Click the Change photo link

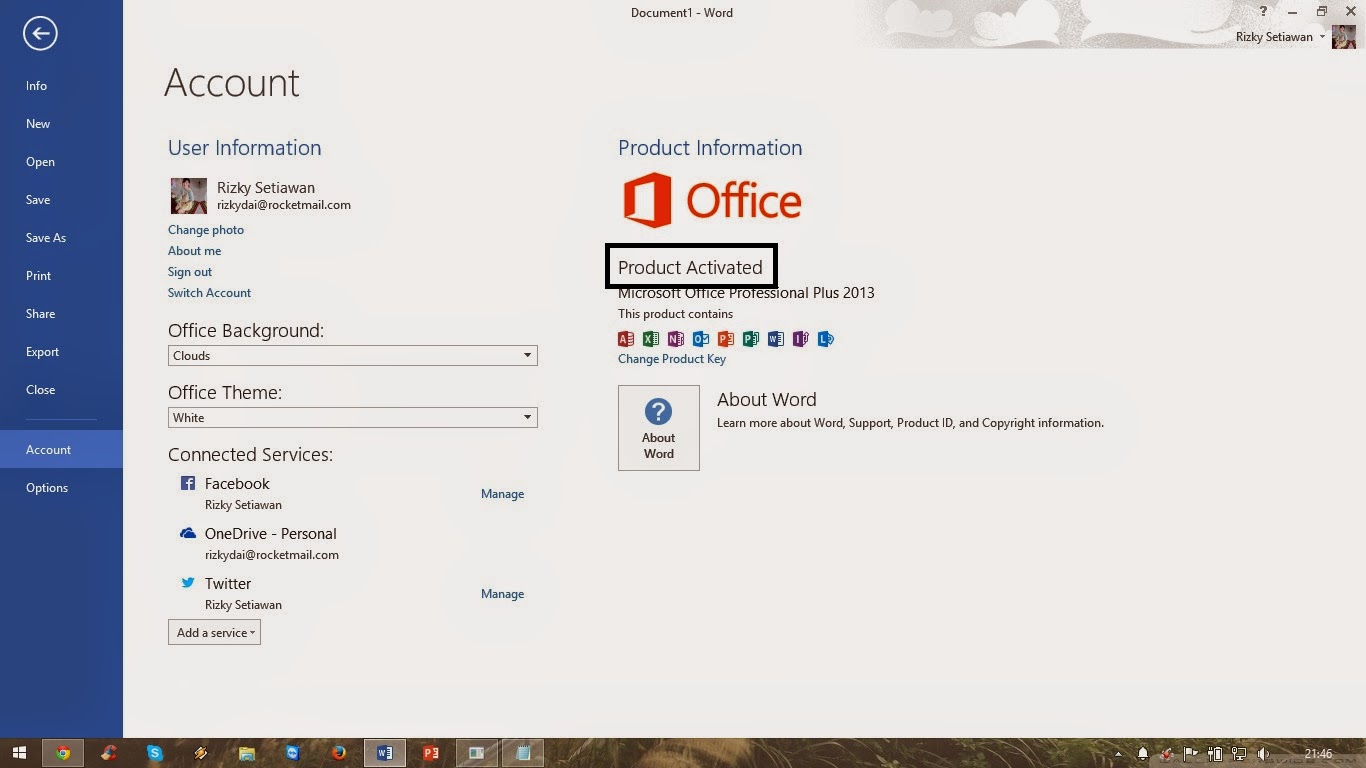coord(206,230)
